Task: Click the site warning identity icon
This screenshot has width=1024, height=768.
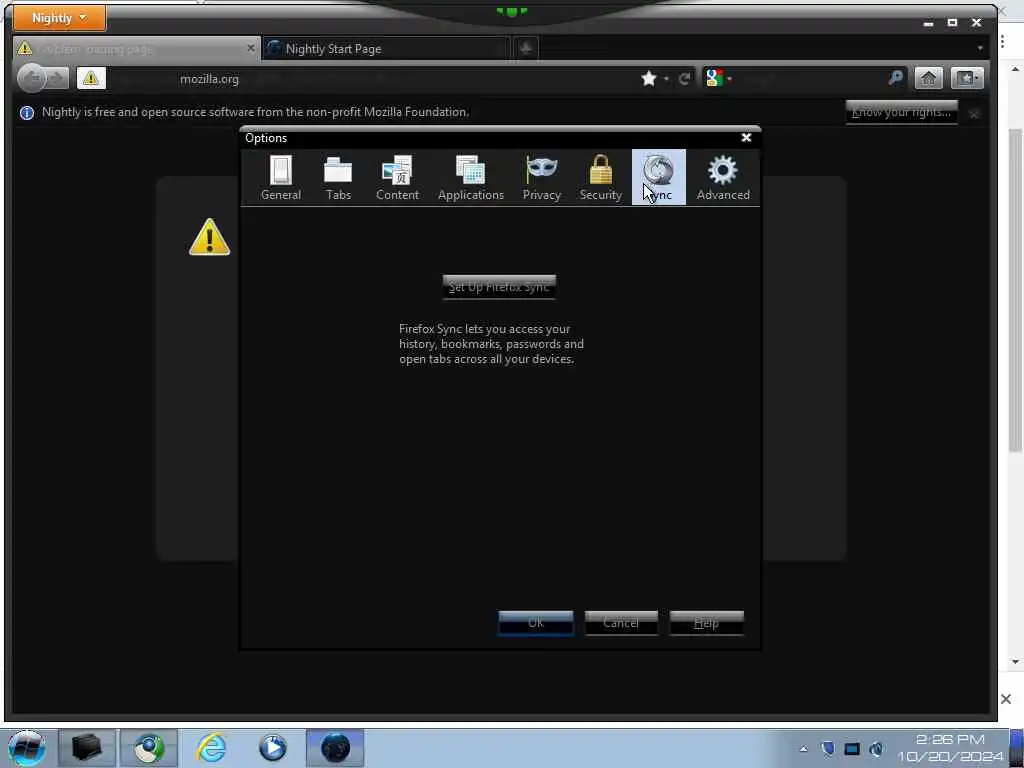Action: click(x=91, y=79)
